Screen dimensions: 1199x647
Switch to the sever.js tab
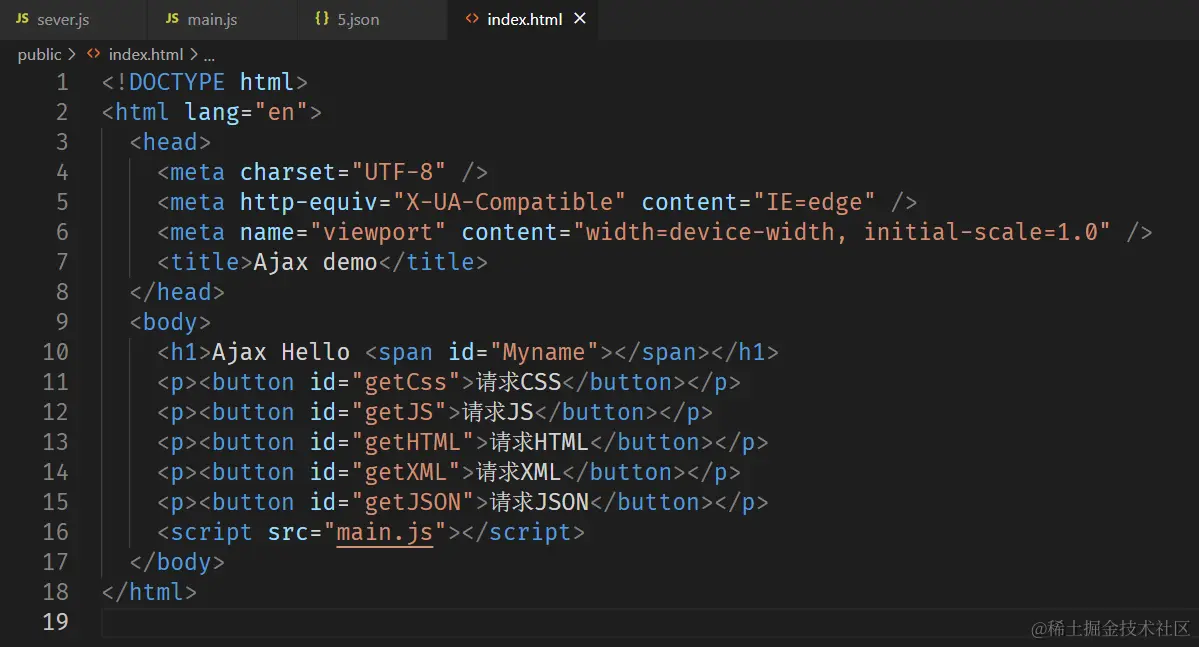pyautogui.click(x=62, y=20)
